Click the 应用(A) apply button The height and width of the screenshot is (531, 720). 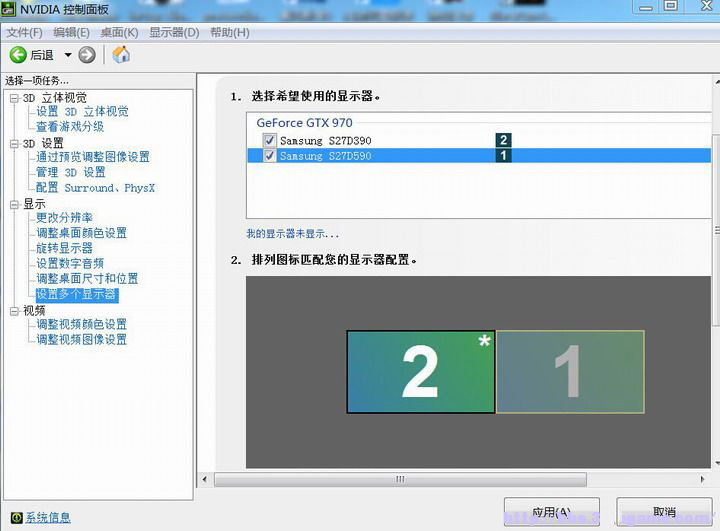[x=551, y=512]
